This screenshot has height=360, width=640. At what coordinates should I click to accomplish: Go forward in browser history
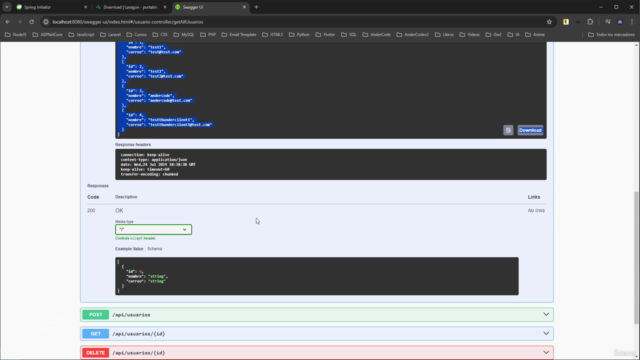point(20,22)
